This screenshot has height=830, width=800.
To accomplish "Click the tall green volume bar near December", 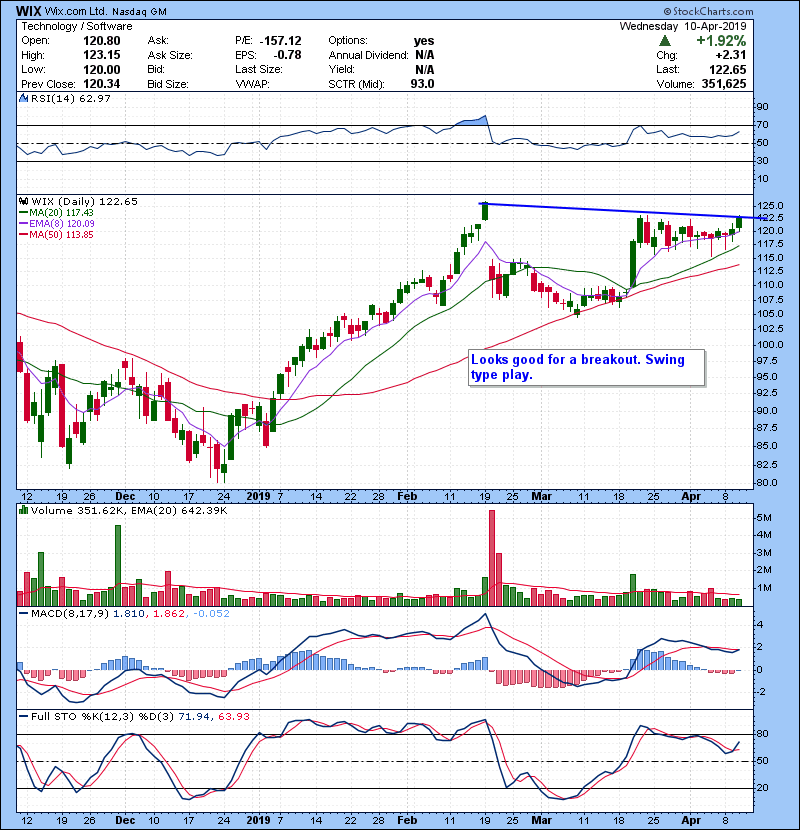I will tap(118, 565).
